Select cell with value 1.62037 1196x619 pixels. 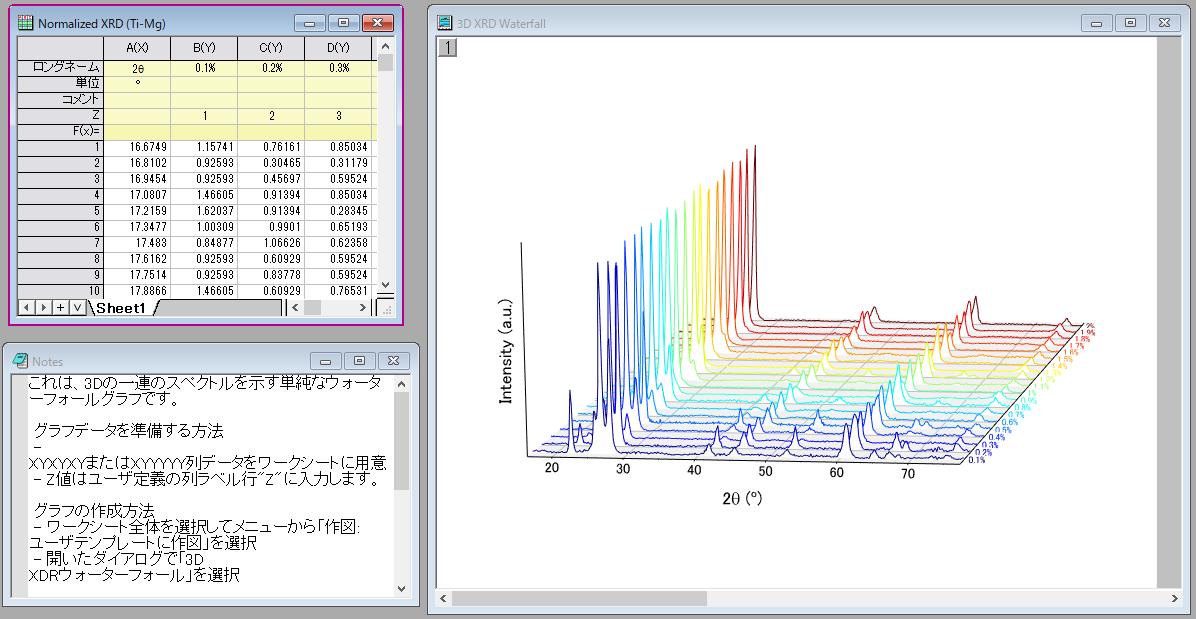coord(204,211)
